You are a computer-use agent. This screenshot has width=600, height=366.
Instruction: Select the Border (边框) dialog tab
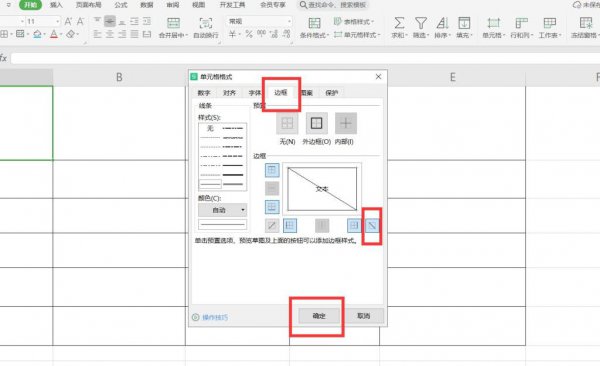(281, 93)
